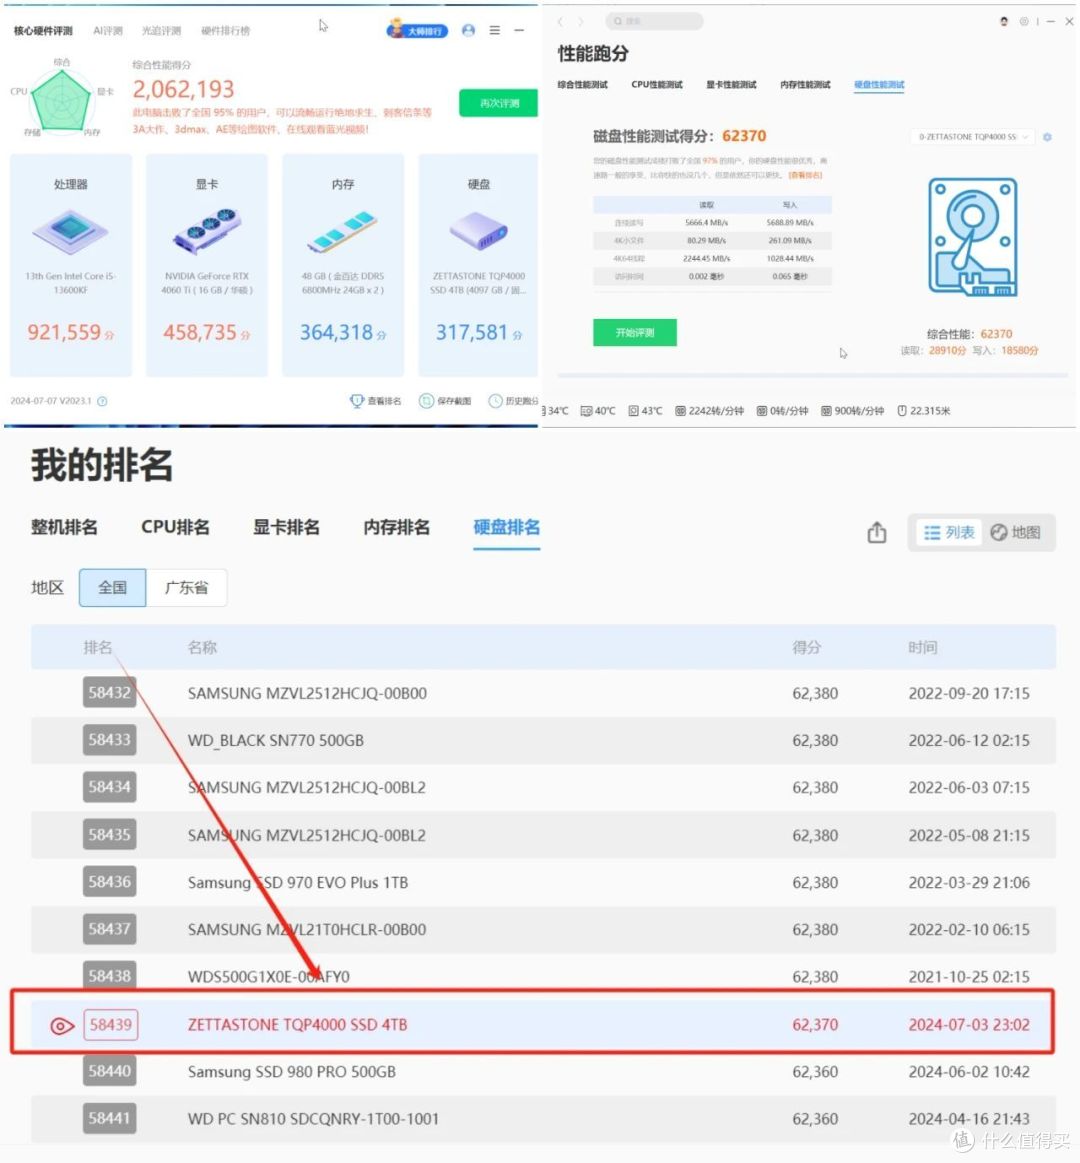This screenshot has width=1080, height=1163.
Task: Click the 43°C temperature status icon
Action: (633, 411)
